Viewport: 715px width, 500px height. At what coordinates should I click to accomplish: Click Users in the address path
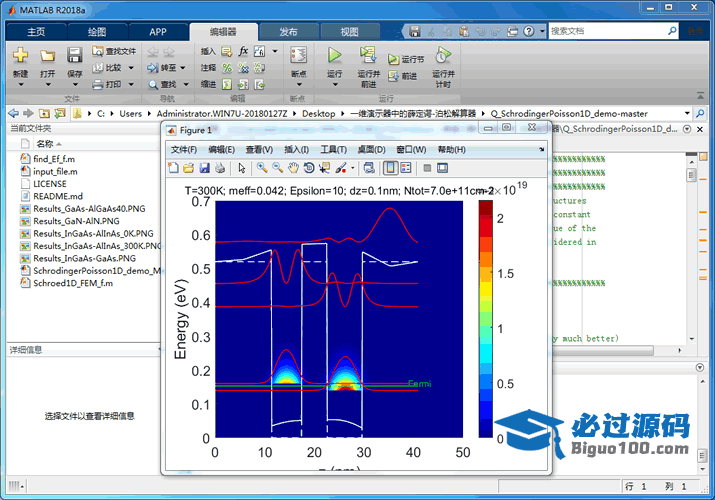coord(130,113)
